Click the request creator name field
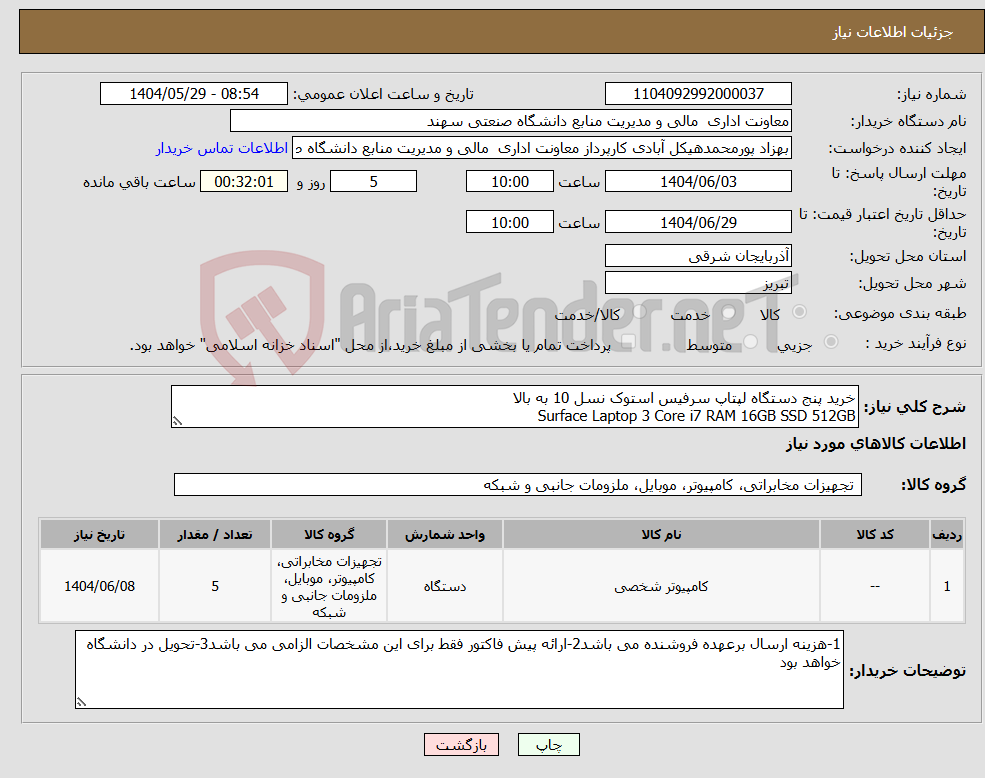The image size is (985, 778). [x=542, y=148]
